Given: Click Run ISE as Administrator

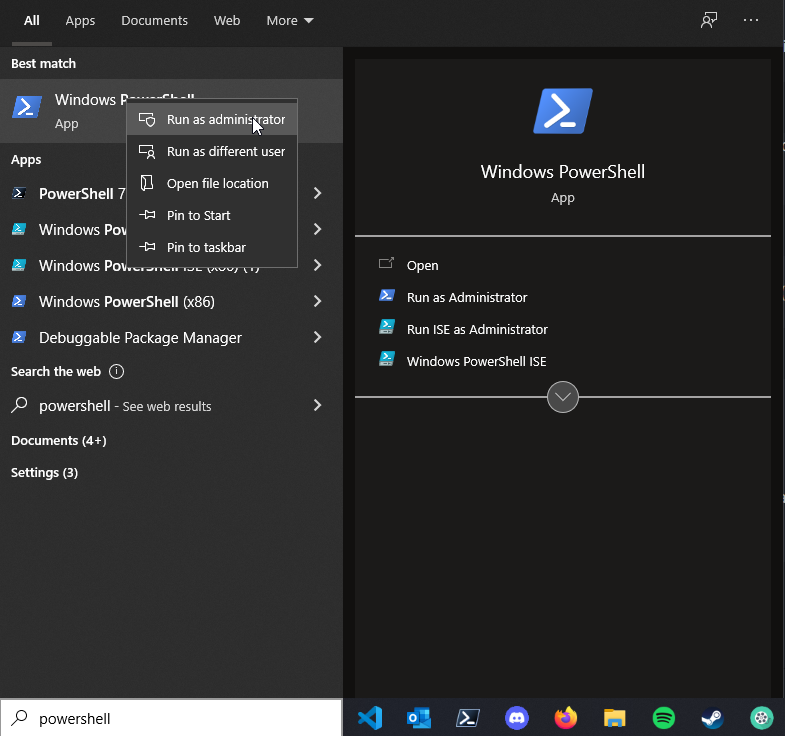Looking at the screenshot, I should [x=477, y=329].
